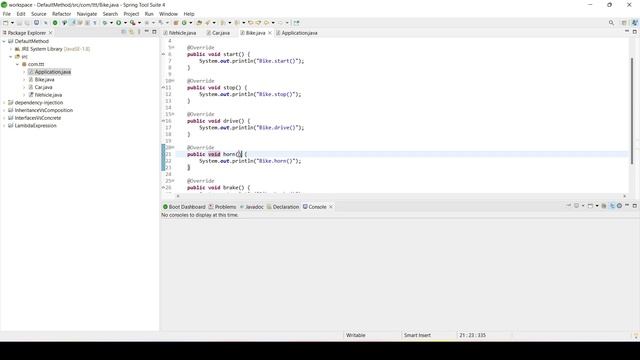Expand JRE System Library node
The image size is (640, 360).
click(x=11, y=49)
